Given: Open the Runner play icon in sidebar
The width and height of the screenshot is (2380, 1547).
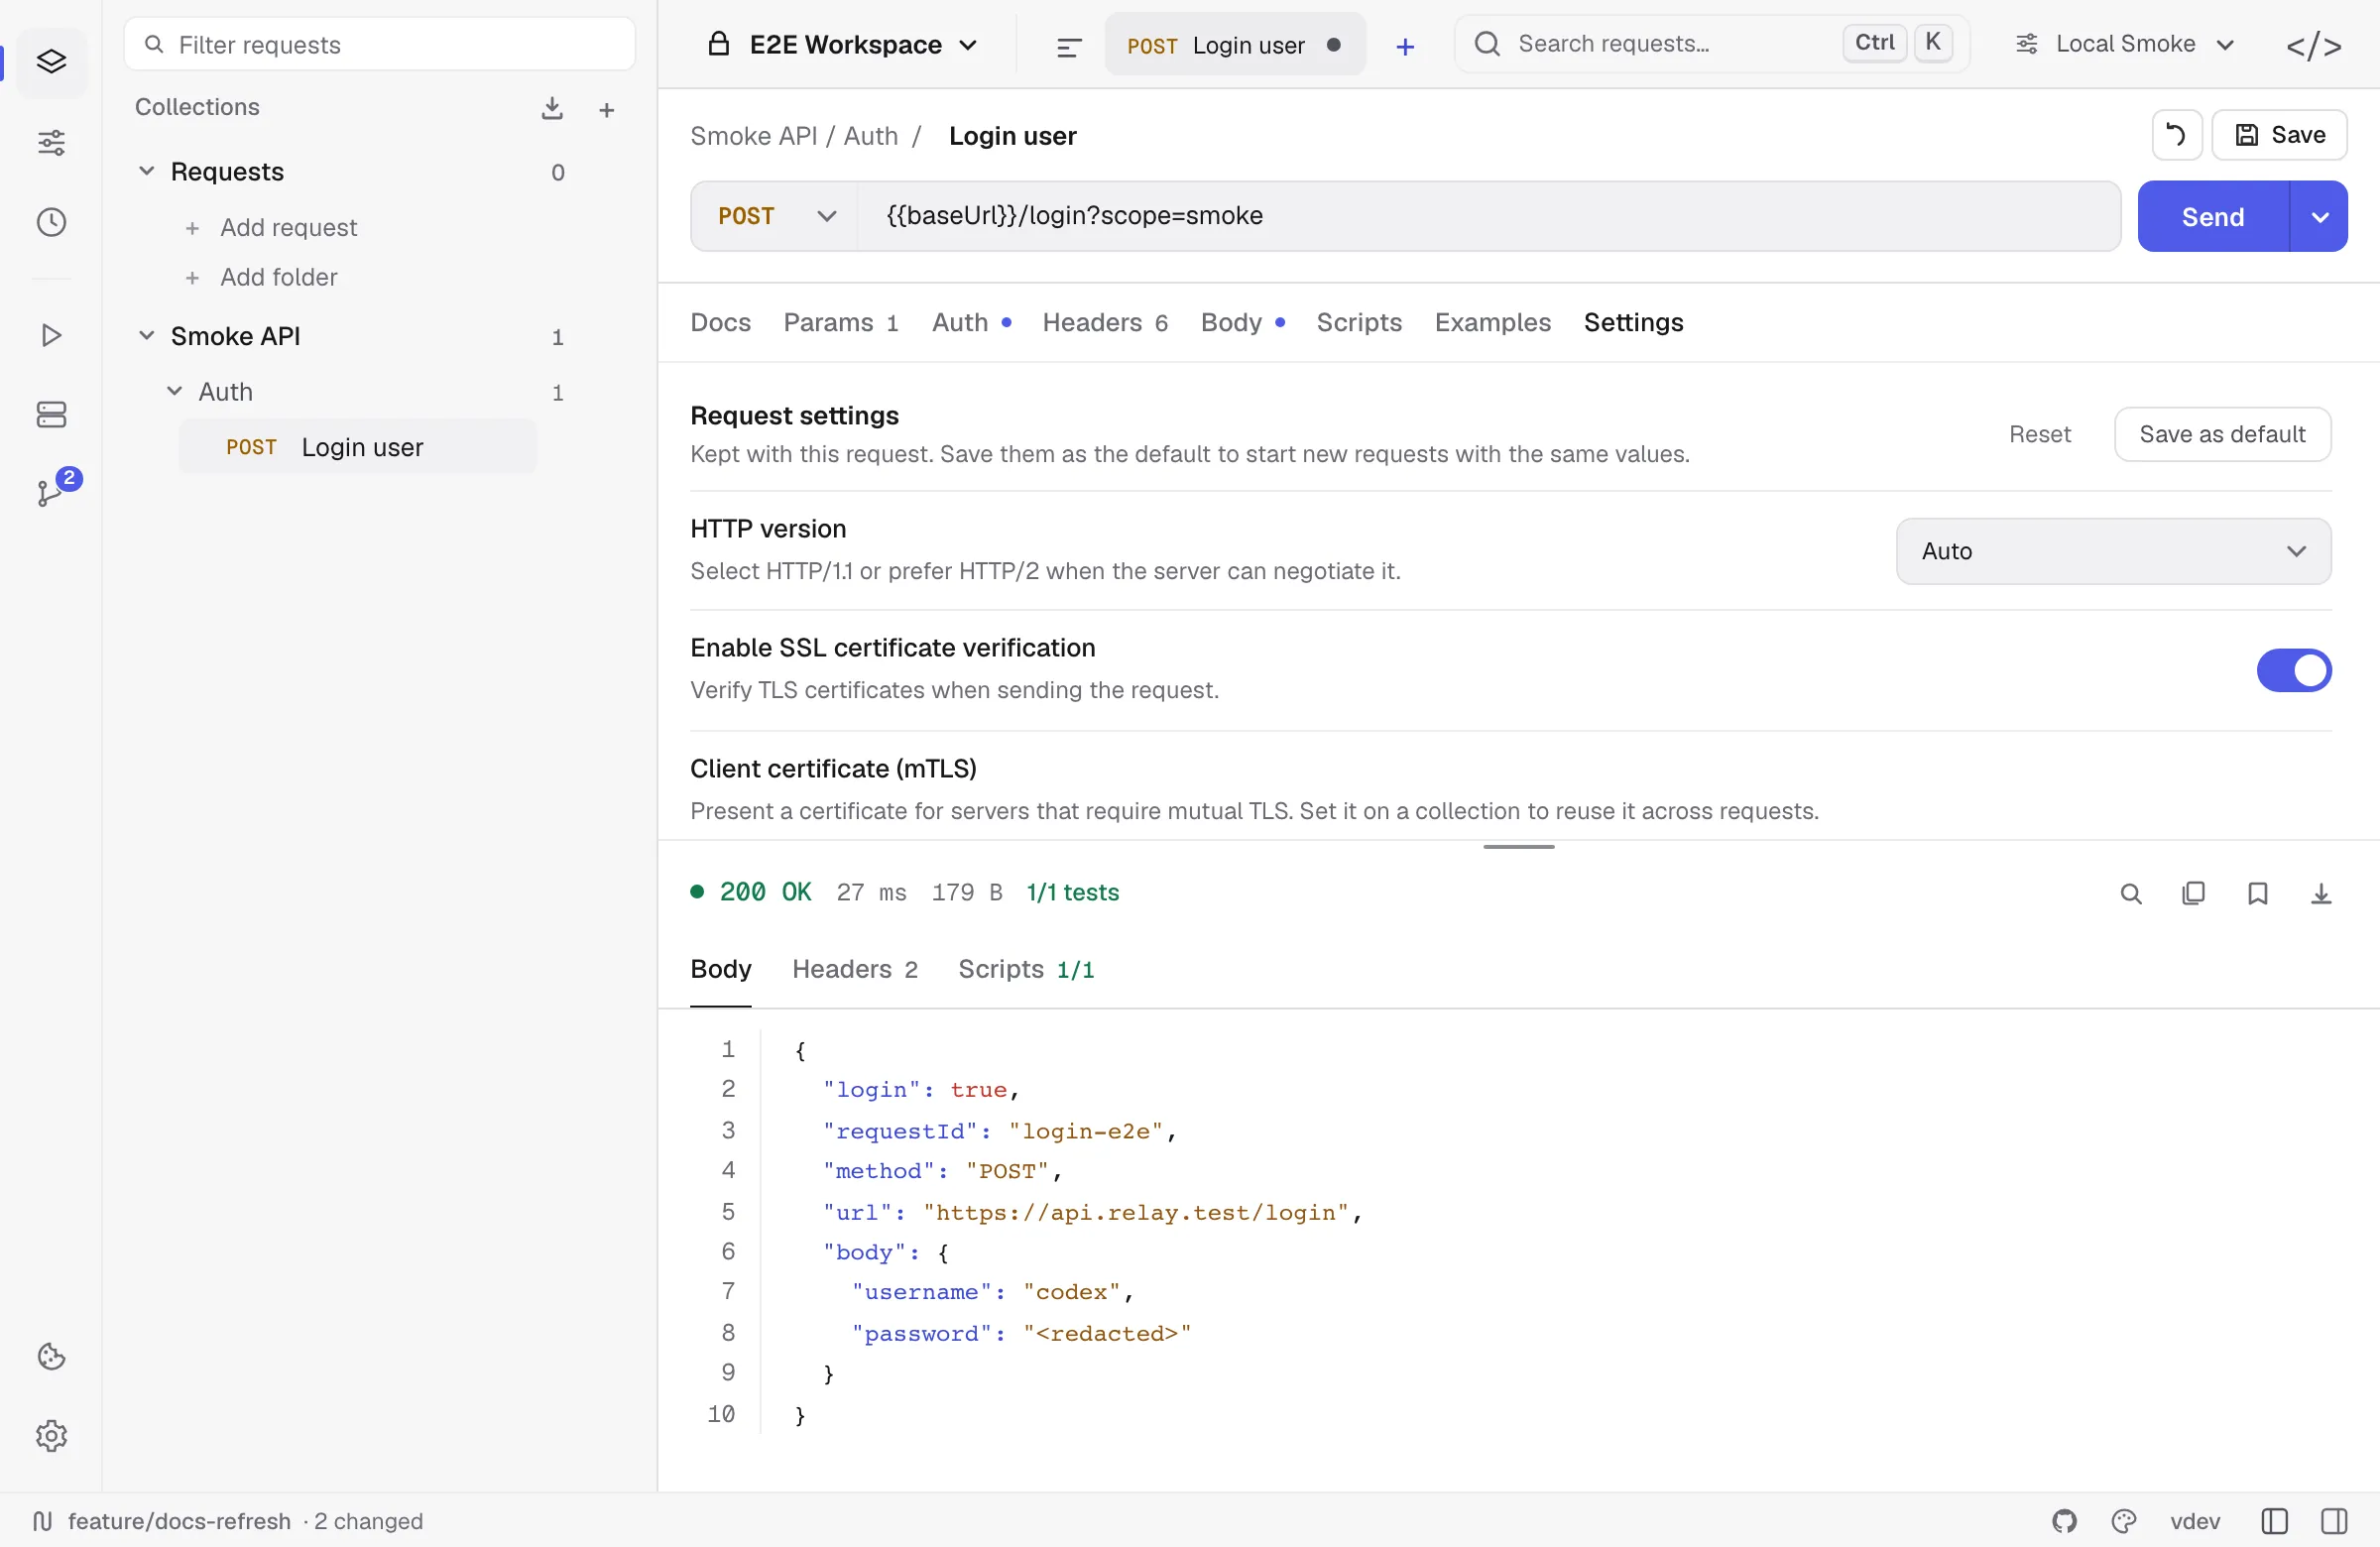Looking at the screenshot, I should (51, 335).
